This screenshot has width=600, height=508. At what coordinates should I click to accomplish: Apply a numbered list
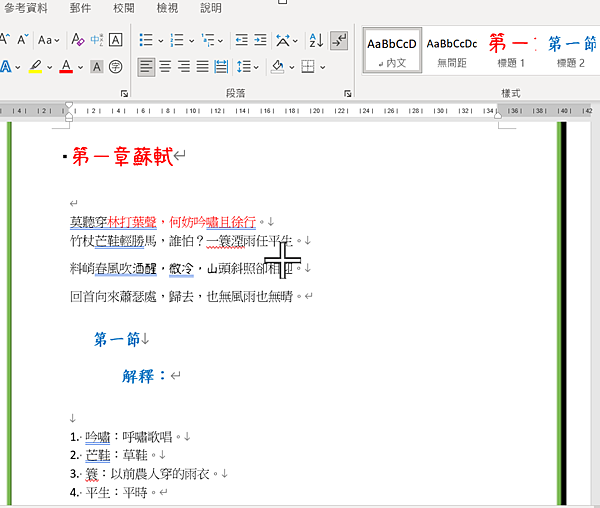pyautogui.click(x=177, y=40)
